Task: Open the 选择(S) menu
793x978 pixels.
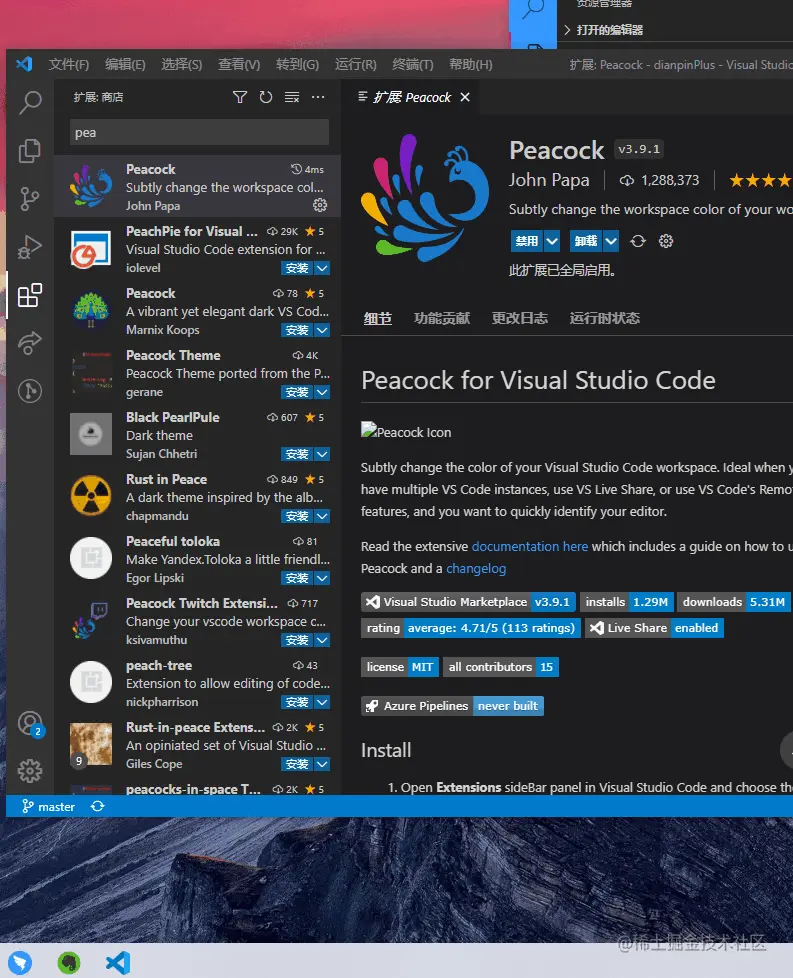Action: (182, 65)
